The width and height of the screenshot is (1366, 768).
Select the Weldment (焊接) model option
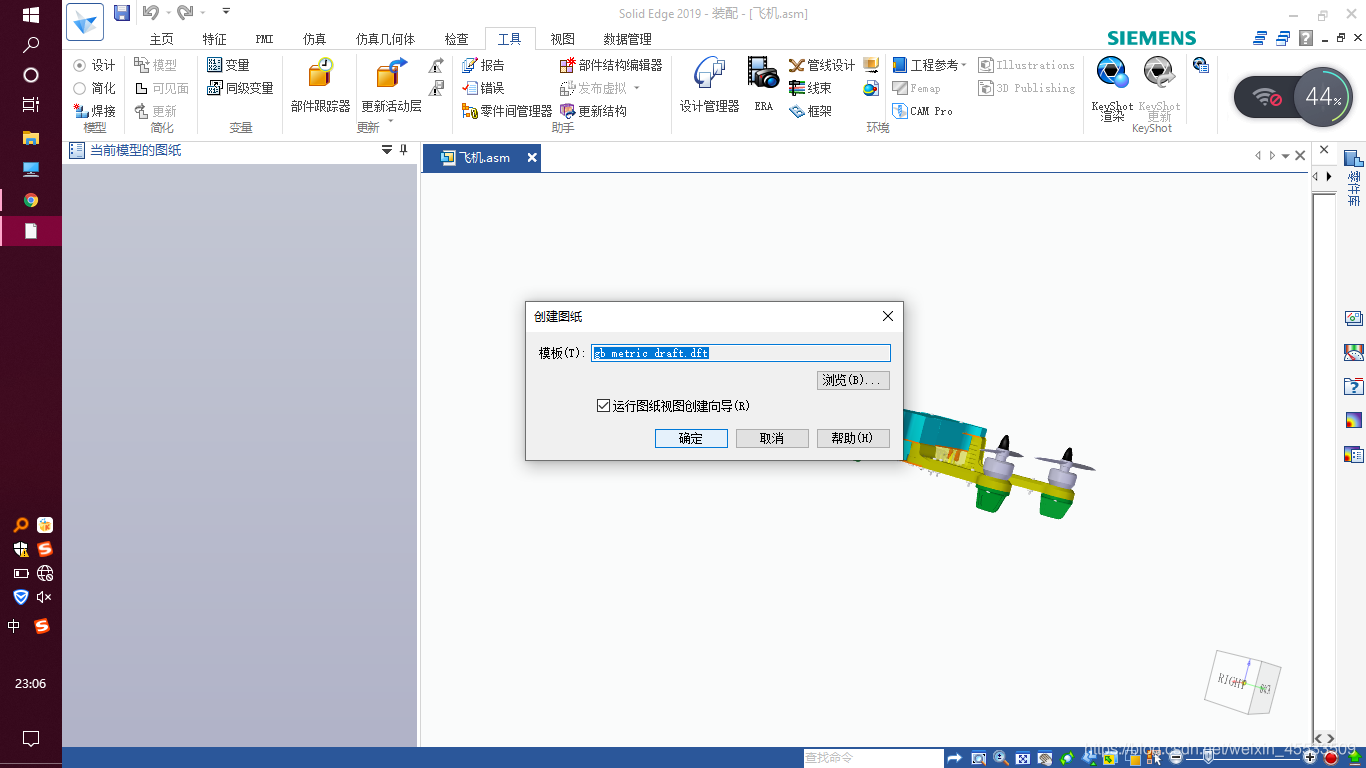[95, 111]
